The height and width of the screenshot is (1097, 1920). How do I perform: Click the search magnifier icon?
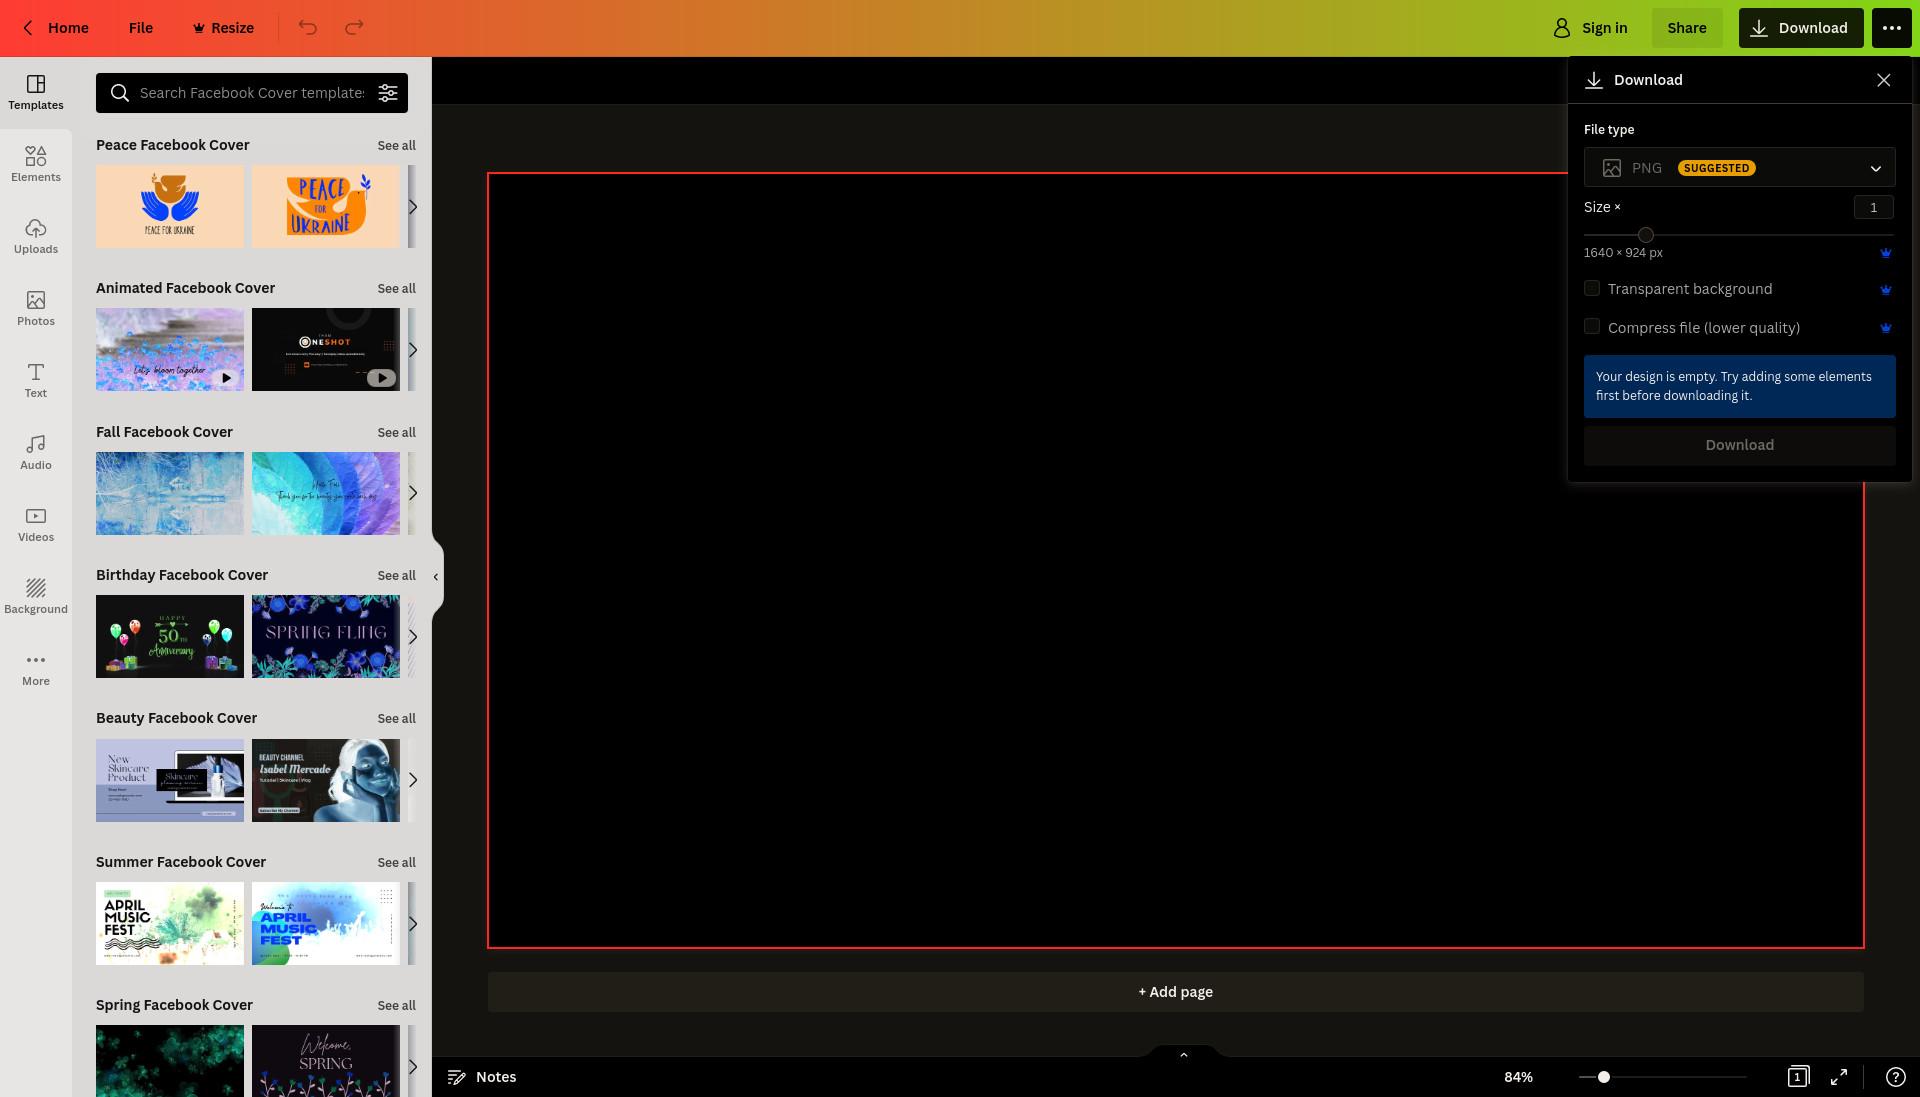click(x=120, y=93)
